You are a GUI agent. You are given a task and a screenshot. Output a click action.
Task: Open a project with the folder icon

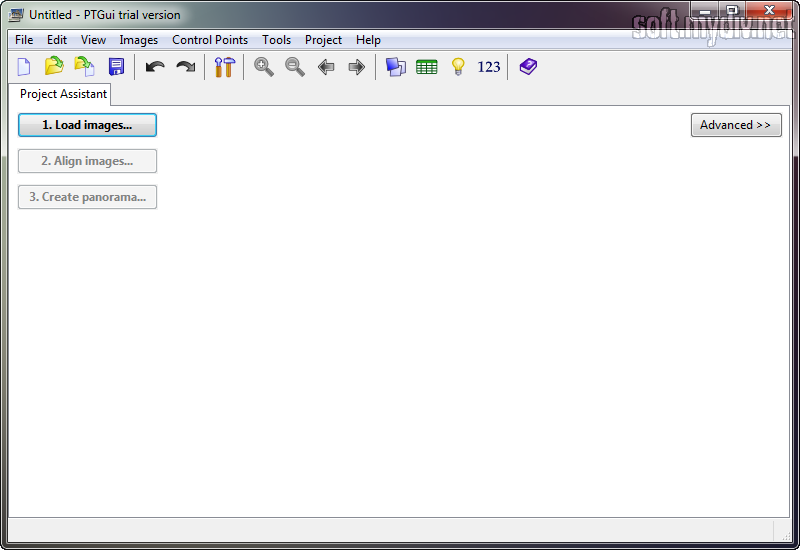[x=54, y=66]
